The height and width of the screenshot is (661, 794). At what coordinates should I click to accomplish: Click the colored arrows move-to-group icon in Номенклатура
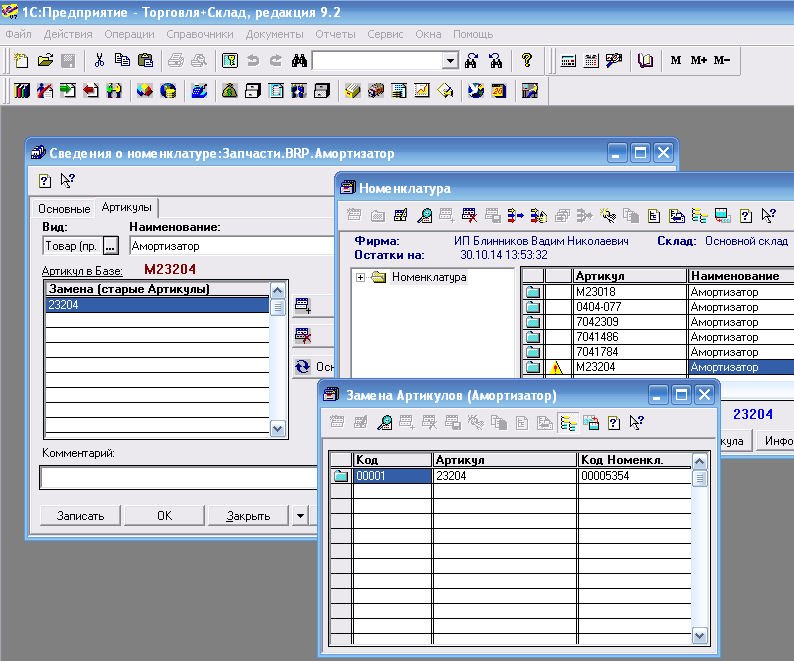(515, 216)
